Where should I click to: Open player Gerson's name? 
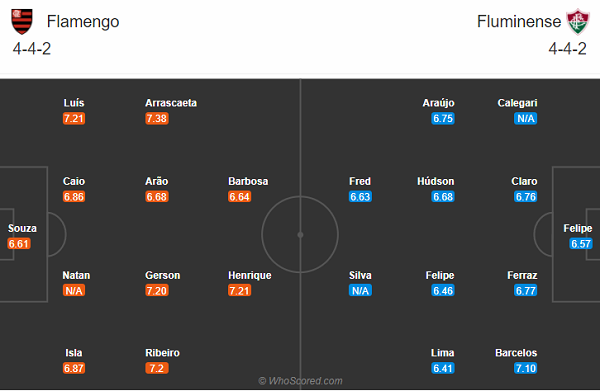coord(162,275)
